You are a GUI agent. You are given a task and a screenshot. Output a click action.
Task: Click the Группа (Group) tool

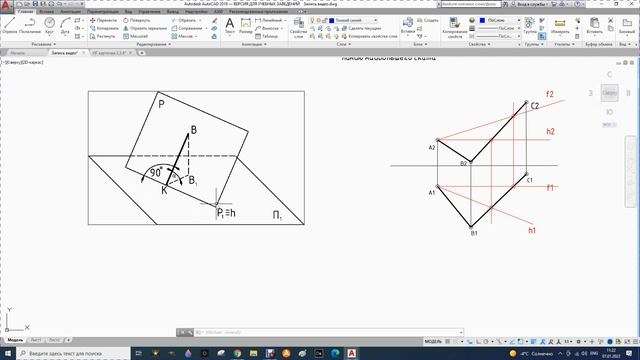click(x=530, y=25)
